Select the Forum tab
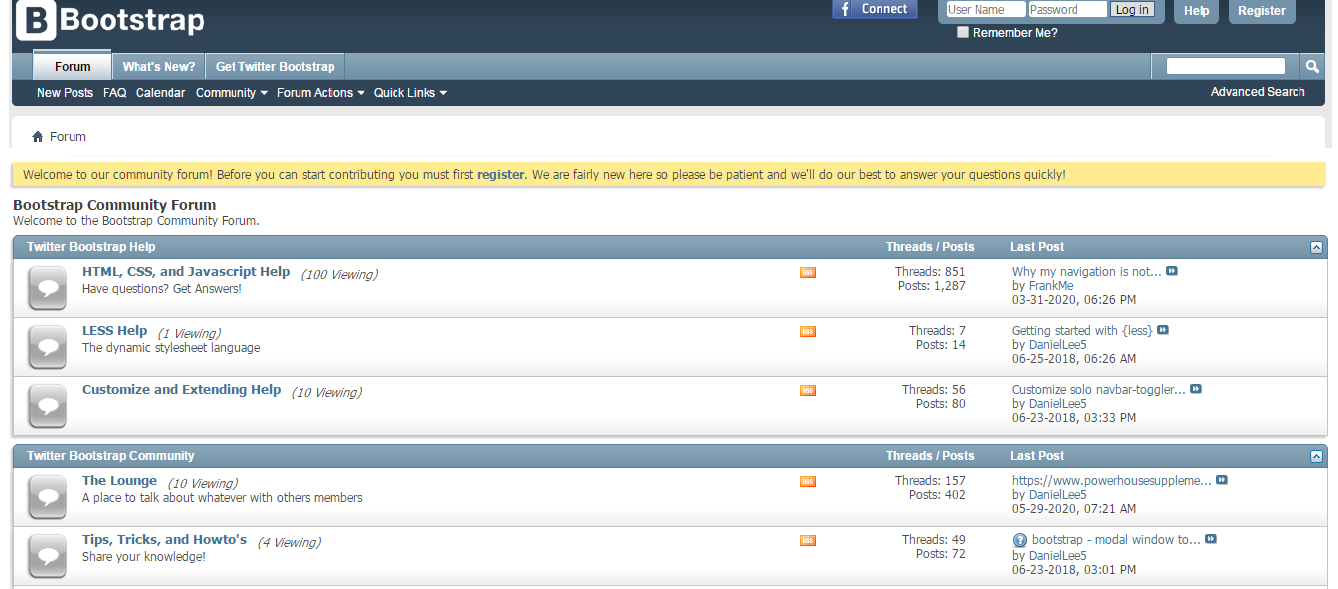 72,66
